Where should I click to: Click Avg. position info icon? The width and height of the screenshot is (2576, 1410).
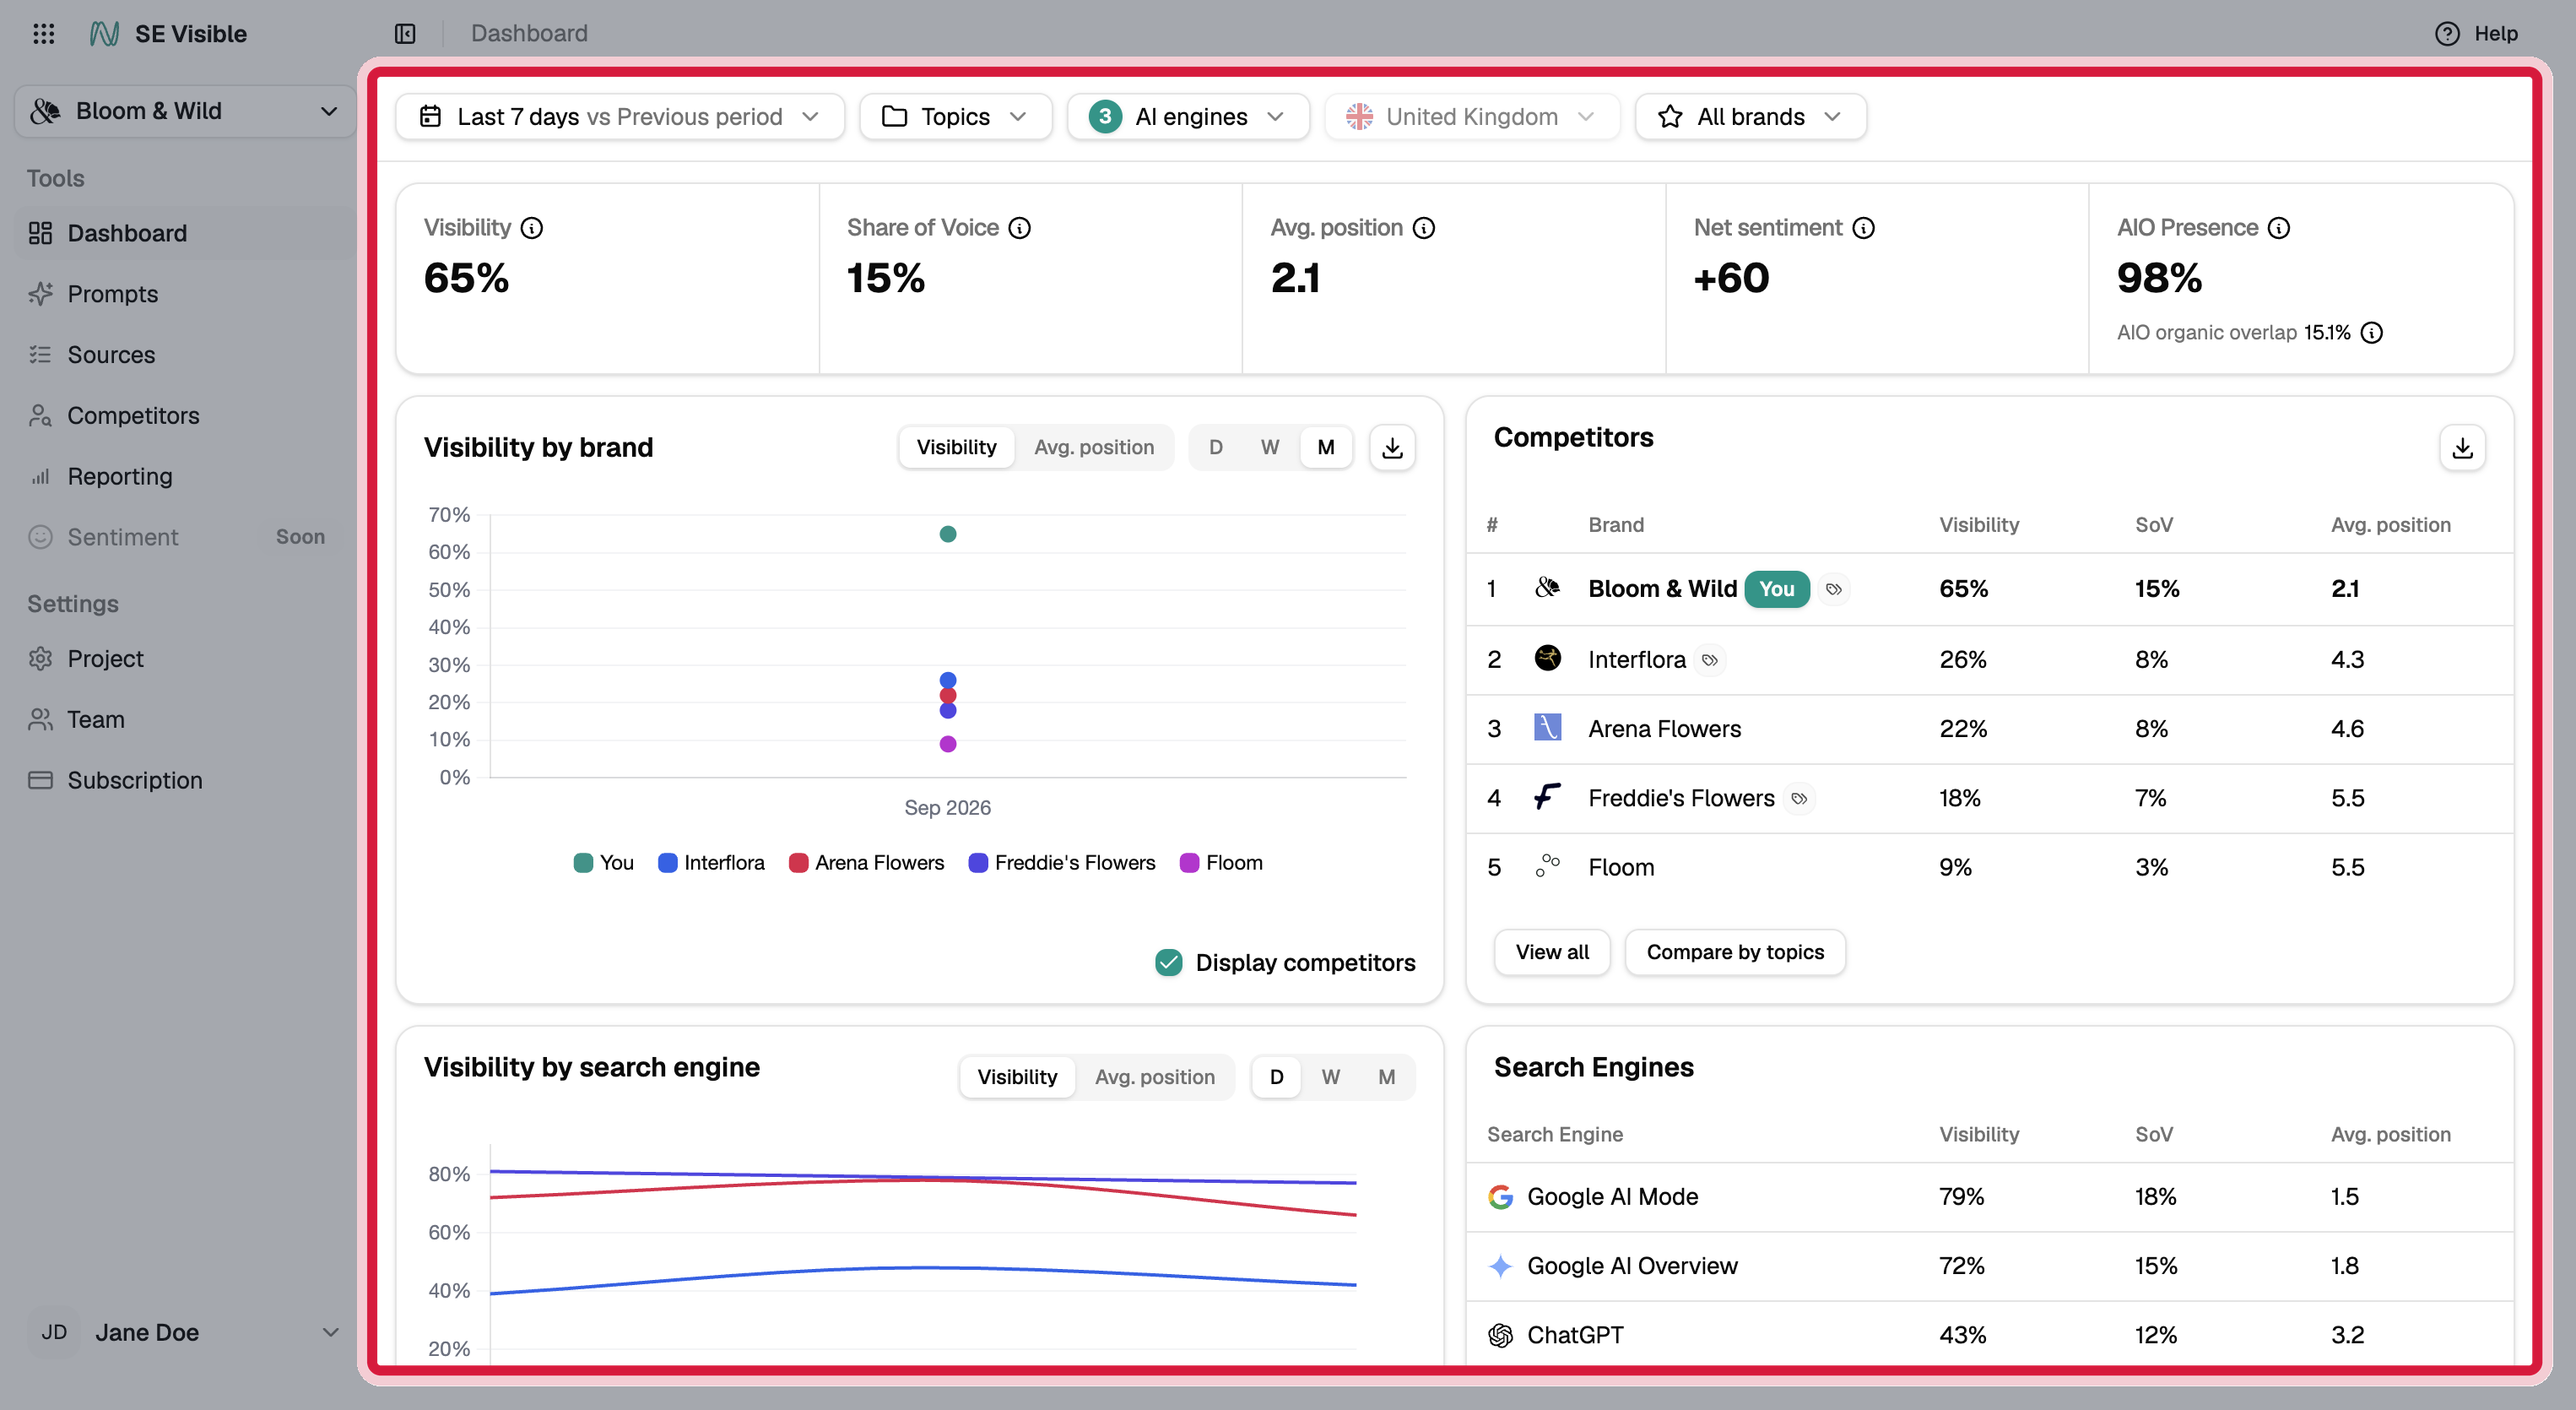[x=1424, y=228]
